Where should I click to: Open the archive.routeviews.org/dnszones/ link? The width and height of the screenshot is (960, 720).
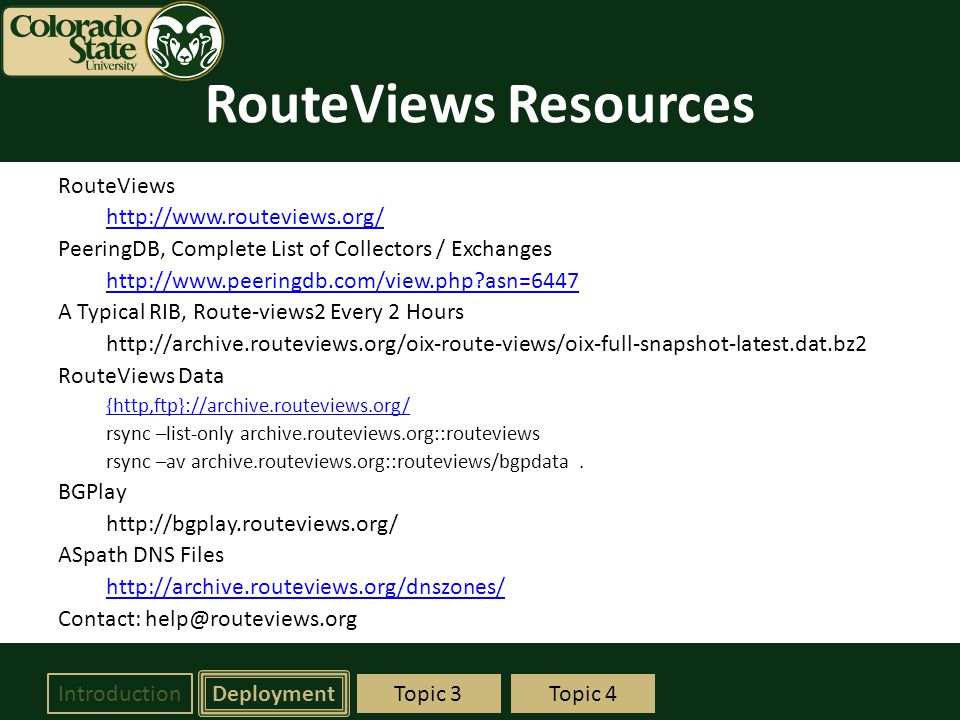click(x=306, y=587)
